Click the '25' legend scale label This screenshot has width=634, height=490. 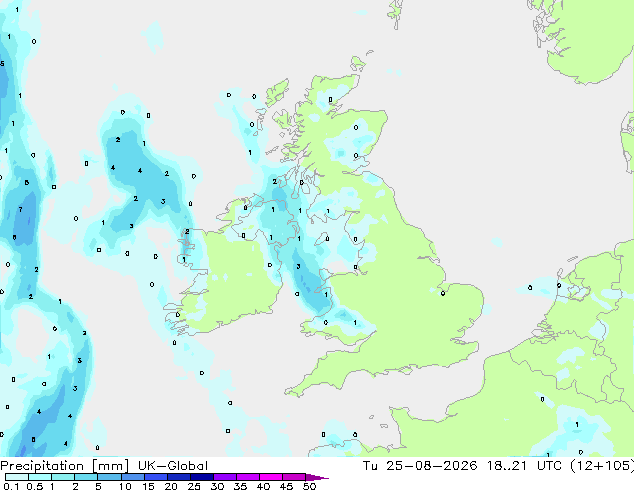tap(194, 486)
